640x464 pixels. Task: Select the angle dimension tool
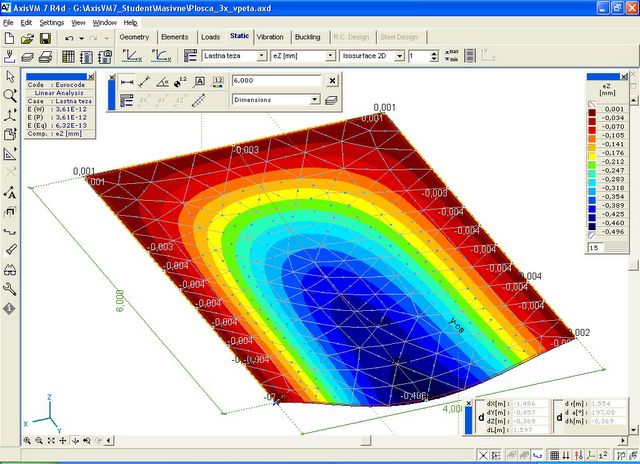(x=162, y=82)
